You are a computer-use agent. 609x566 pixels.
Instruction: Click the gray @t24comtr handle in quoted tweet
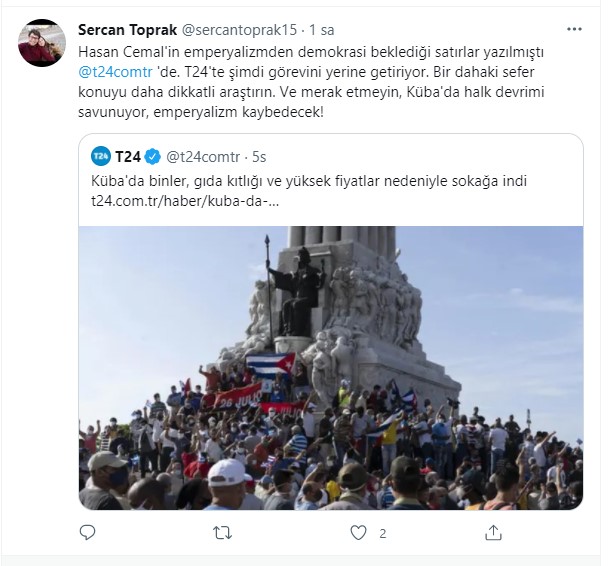point(203,157)
